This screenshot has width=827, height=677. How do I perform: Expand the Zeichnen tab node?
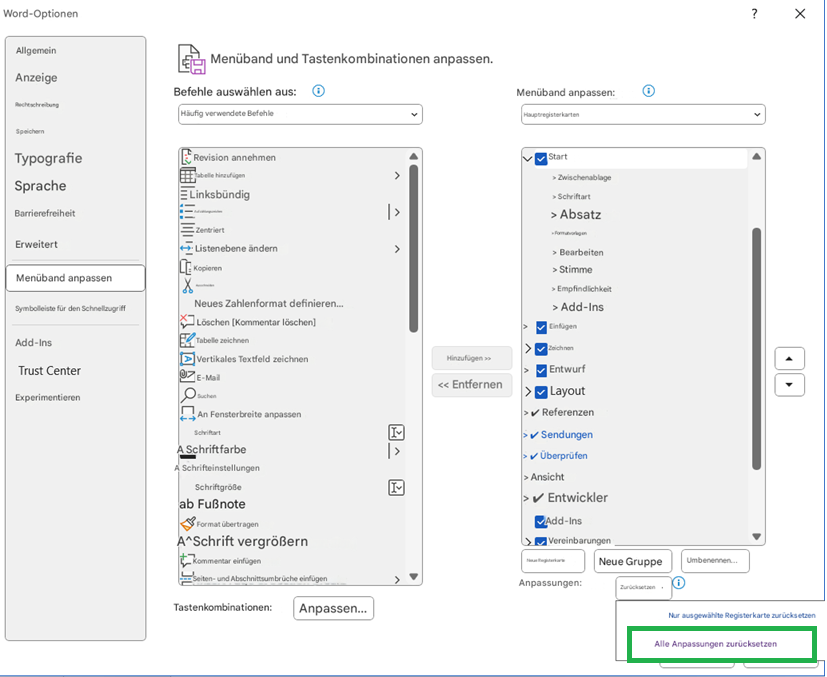pos(528,348)
